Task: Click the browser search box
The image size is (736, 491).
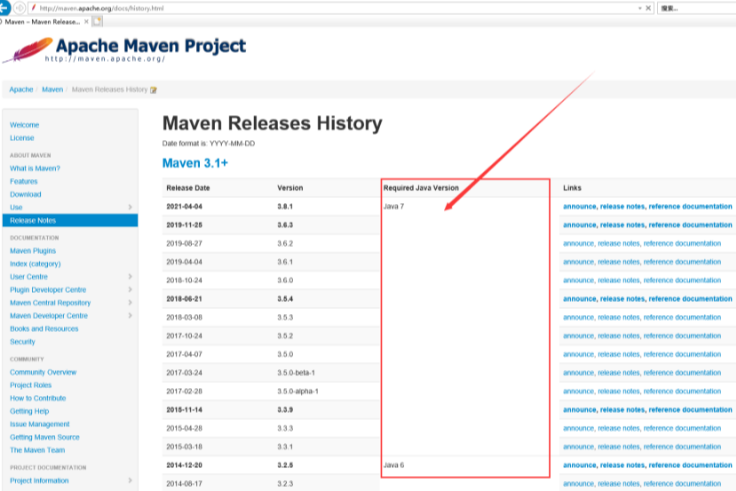Action: pos(697,8)
